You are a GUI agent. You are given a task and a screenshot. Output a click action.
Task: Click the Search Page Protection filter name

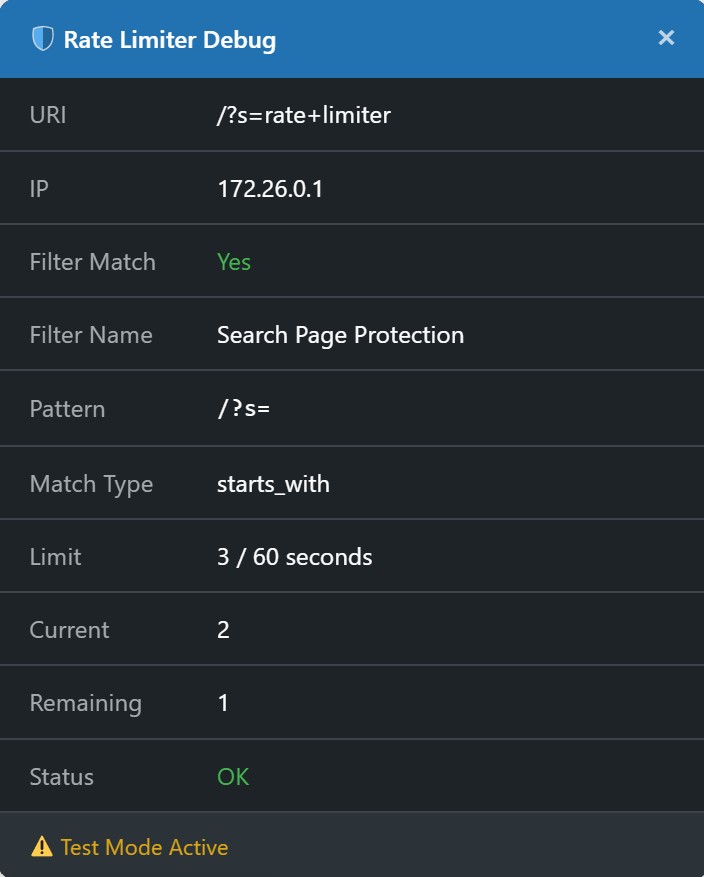(340, 335)
